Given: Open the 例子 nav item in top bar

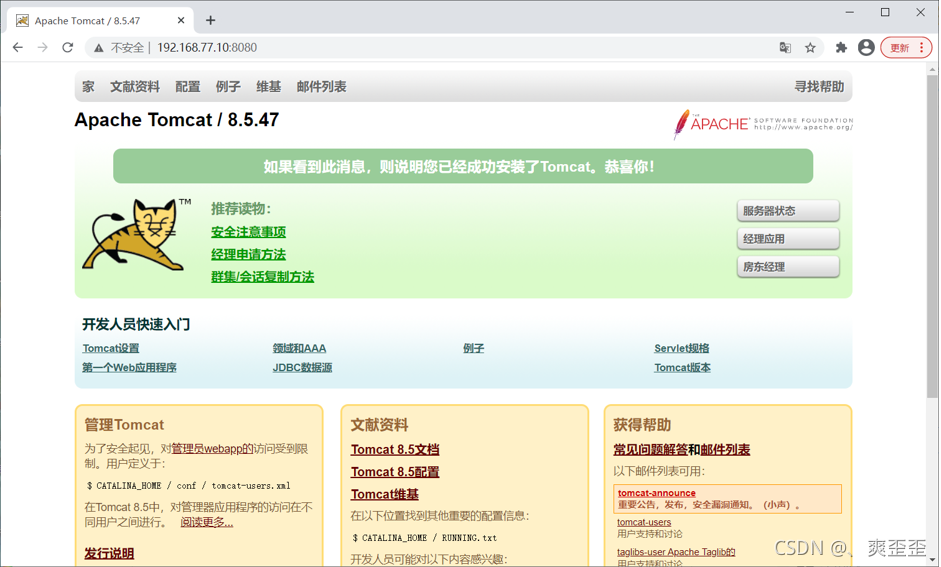Looking at the screenshot, I should point(228,86).
